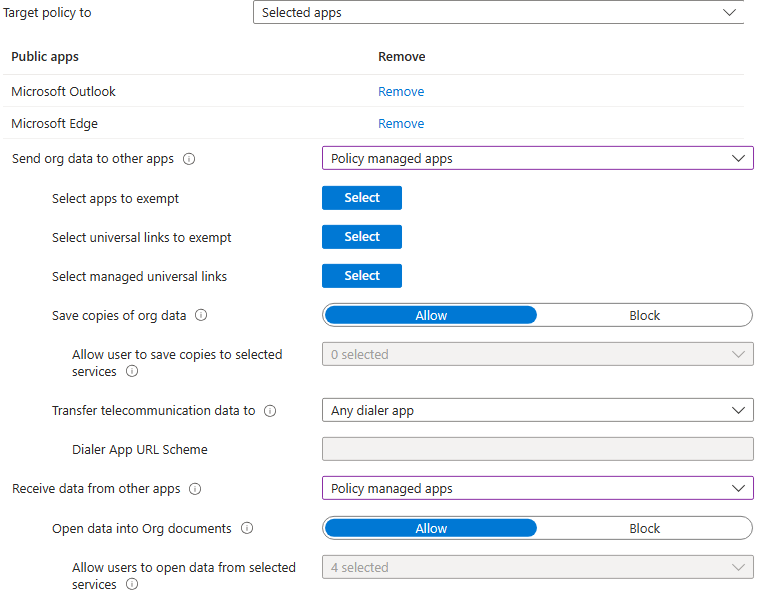Remove Microsoft Outlook from public apps
The image size is (764, 610).
coord(401,92)
